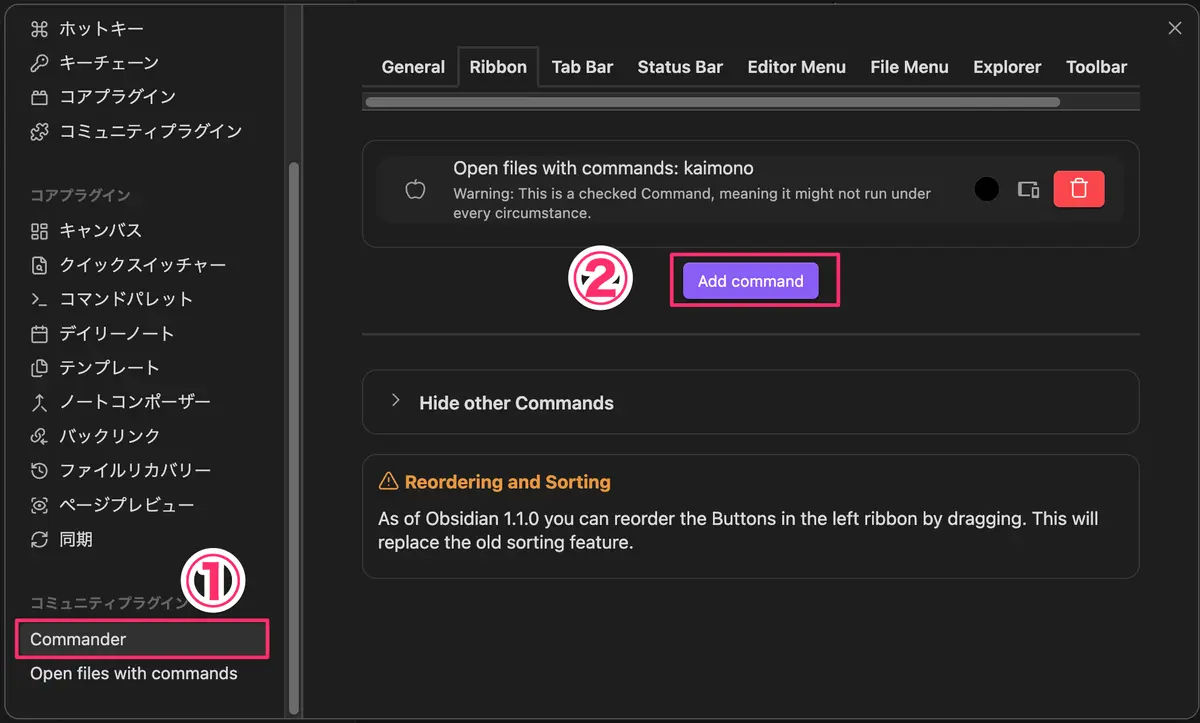Click the apple icon of kaimono command
The image size is (1200, 723).
(415, 189)
